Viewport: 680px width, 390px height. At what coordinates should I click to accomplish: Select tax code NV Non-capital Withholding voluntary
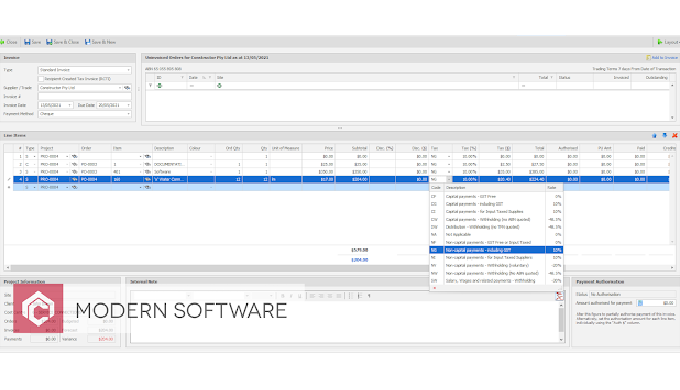click(496, 265)
